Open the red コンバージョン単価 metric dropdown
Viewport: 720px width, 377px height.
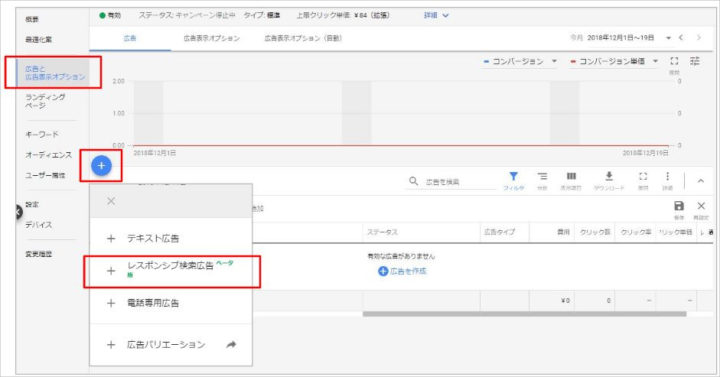tap(614, 61)
